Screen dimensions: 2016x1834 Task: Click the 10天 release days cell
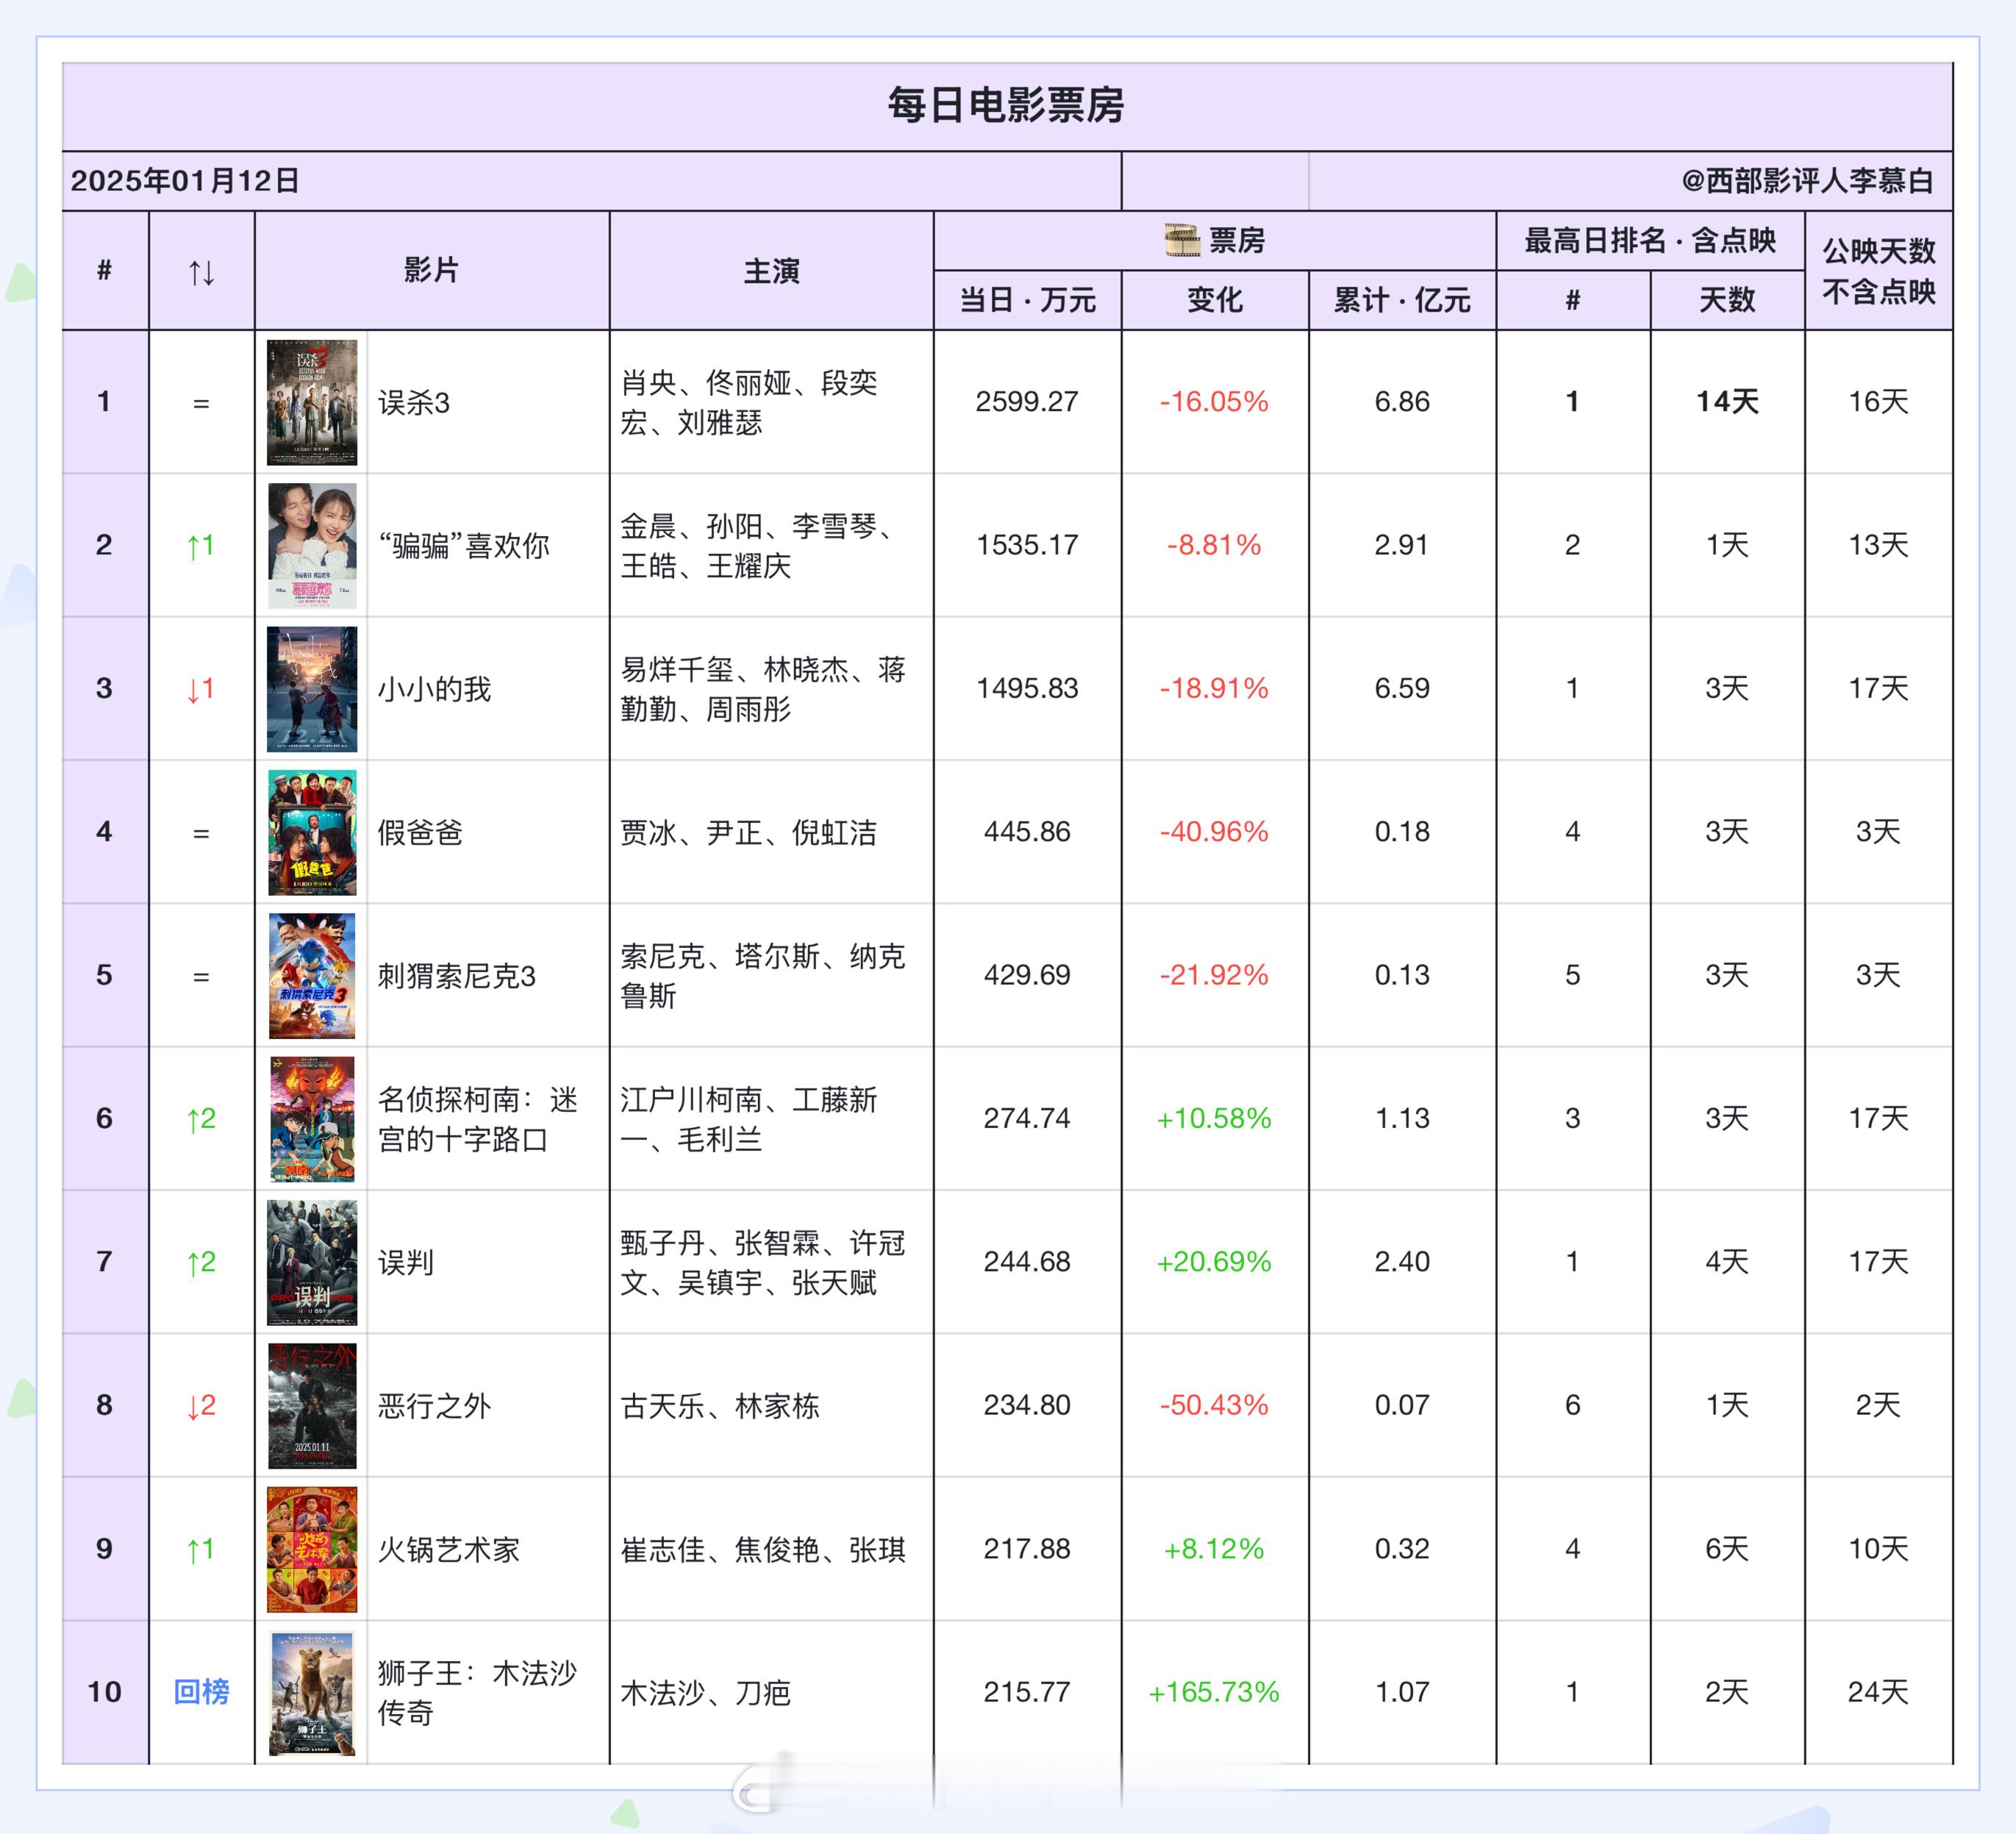(1878, 1549)
